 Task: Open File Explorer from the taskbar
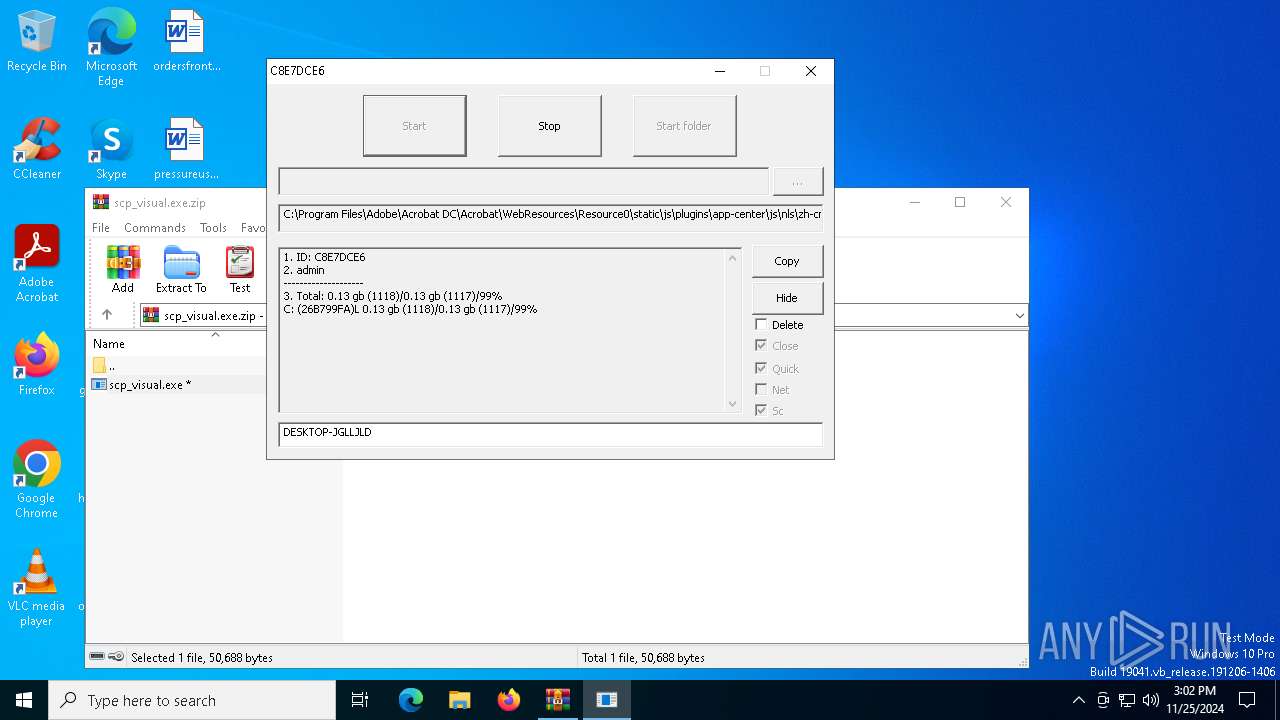[460, 700]
